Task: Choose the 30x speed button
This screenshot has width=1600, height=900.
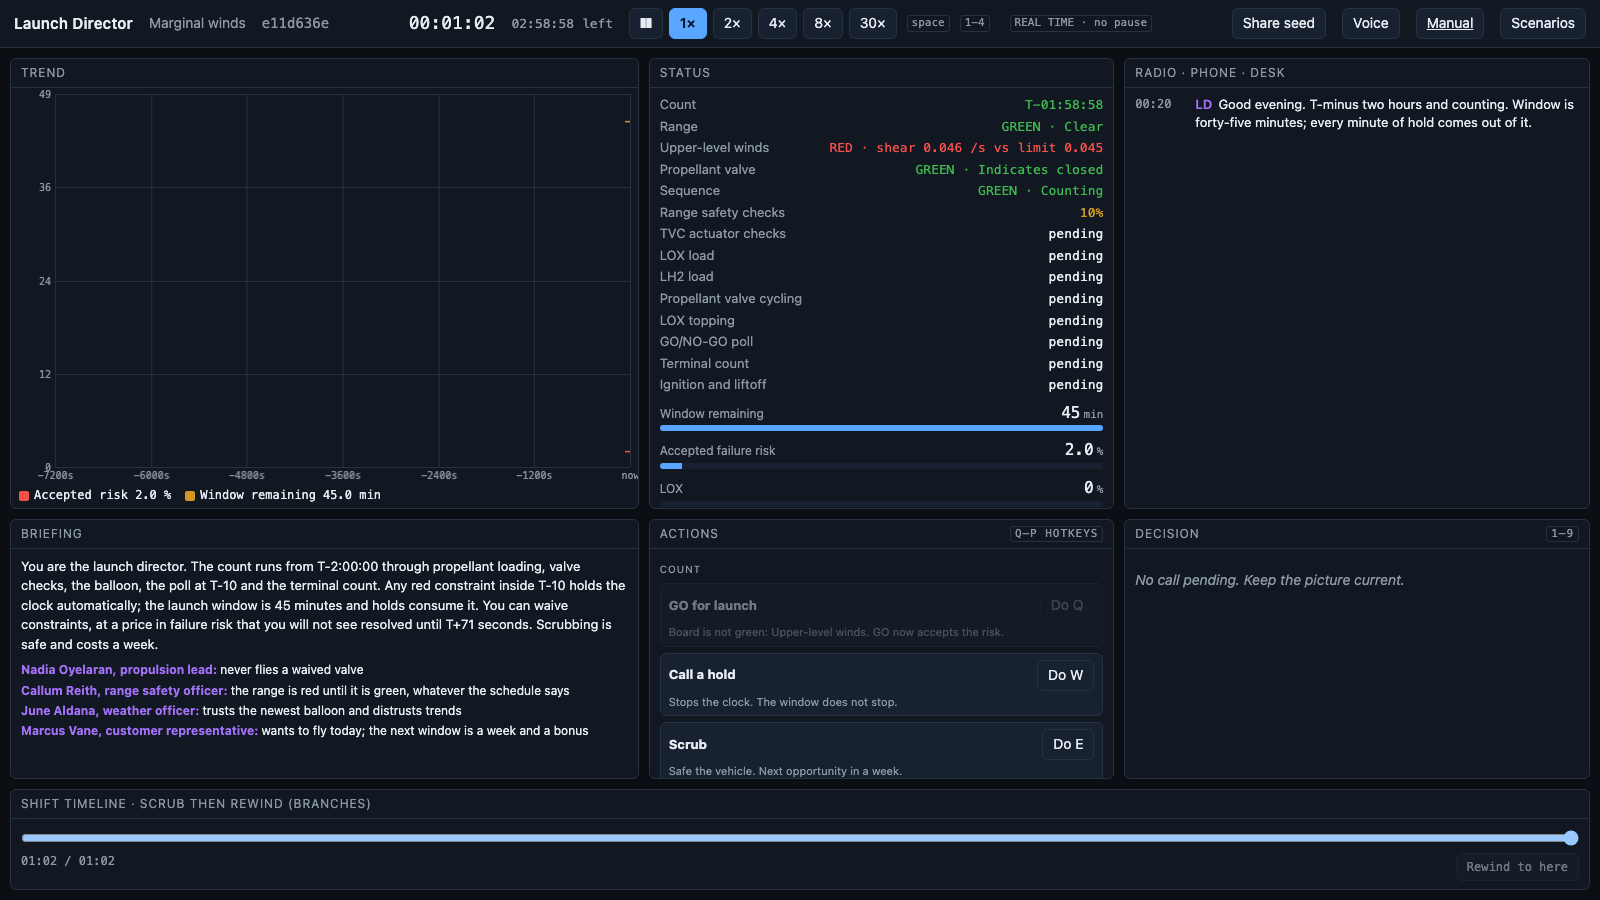Action: [873, 23]
